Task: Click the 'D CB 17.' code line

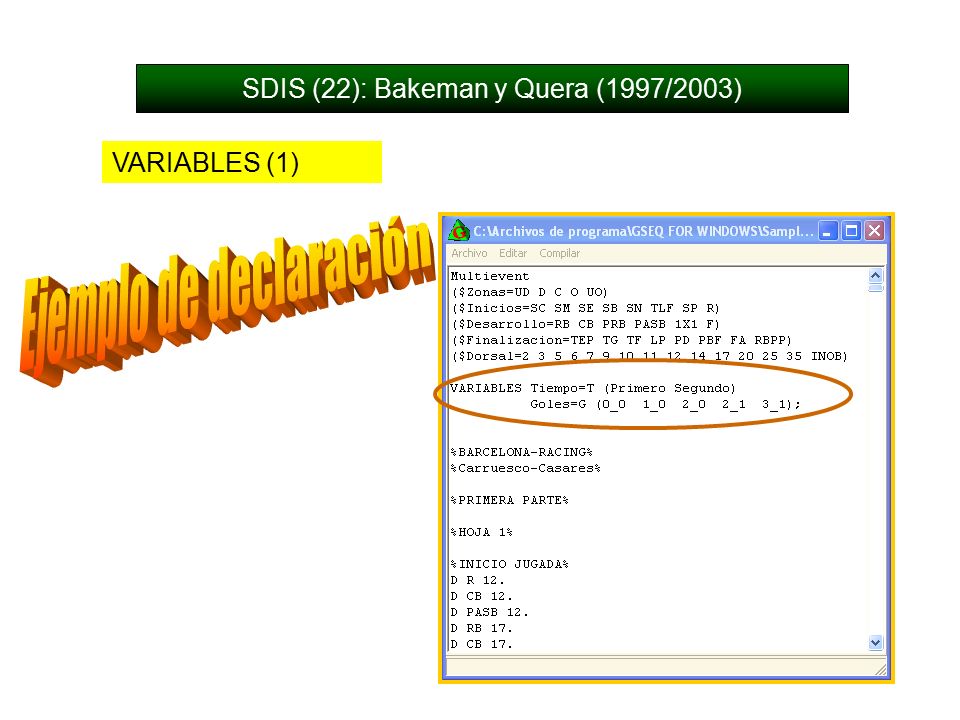Action: [x=482, y=643]
